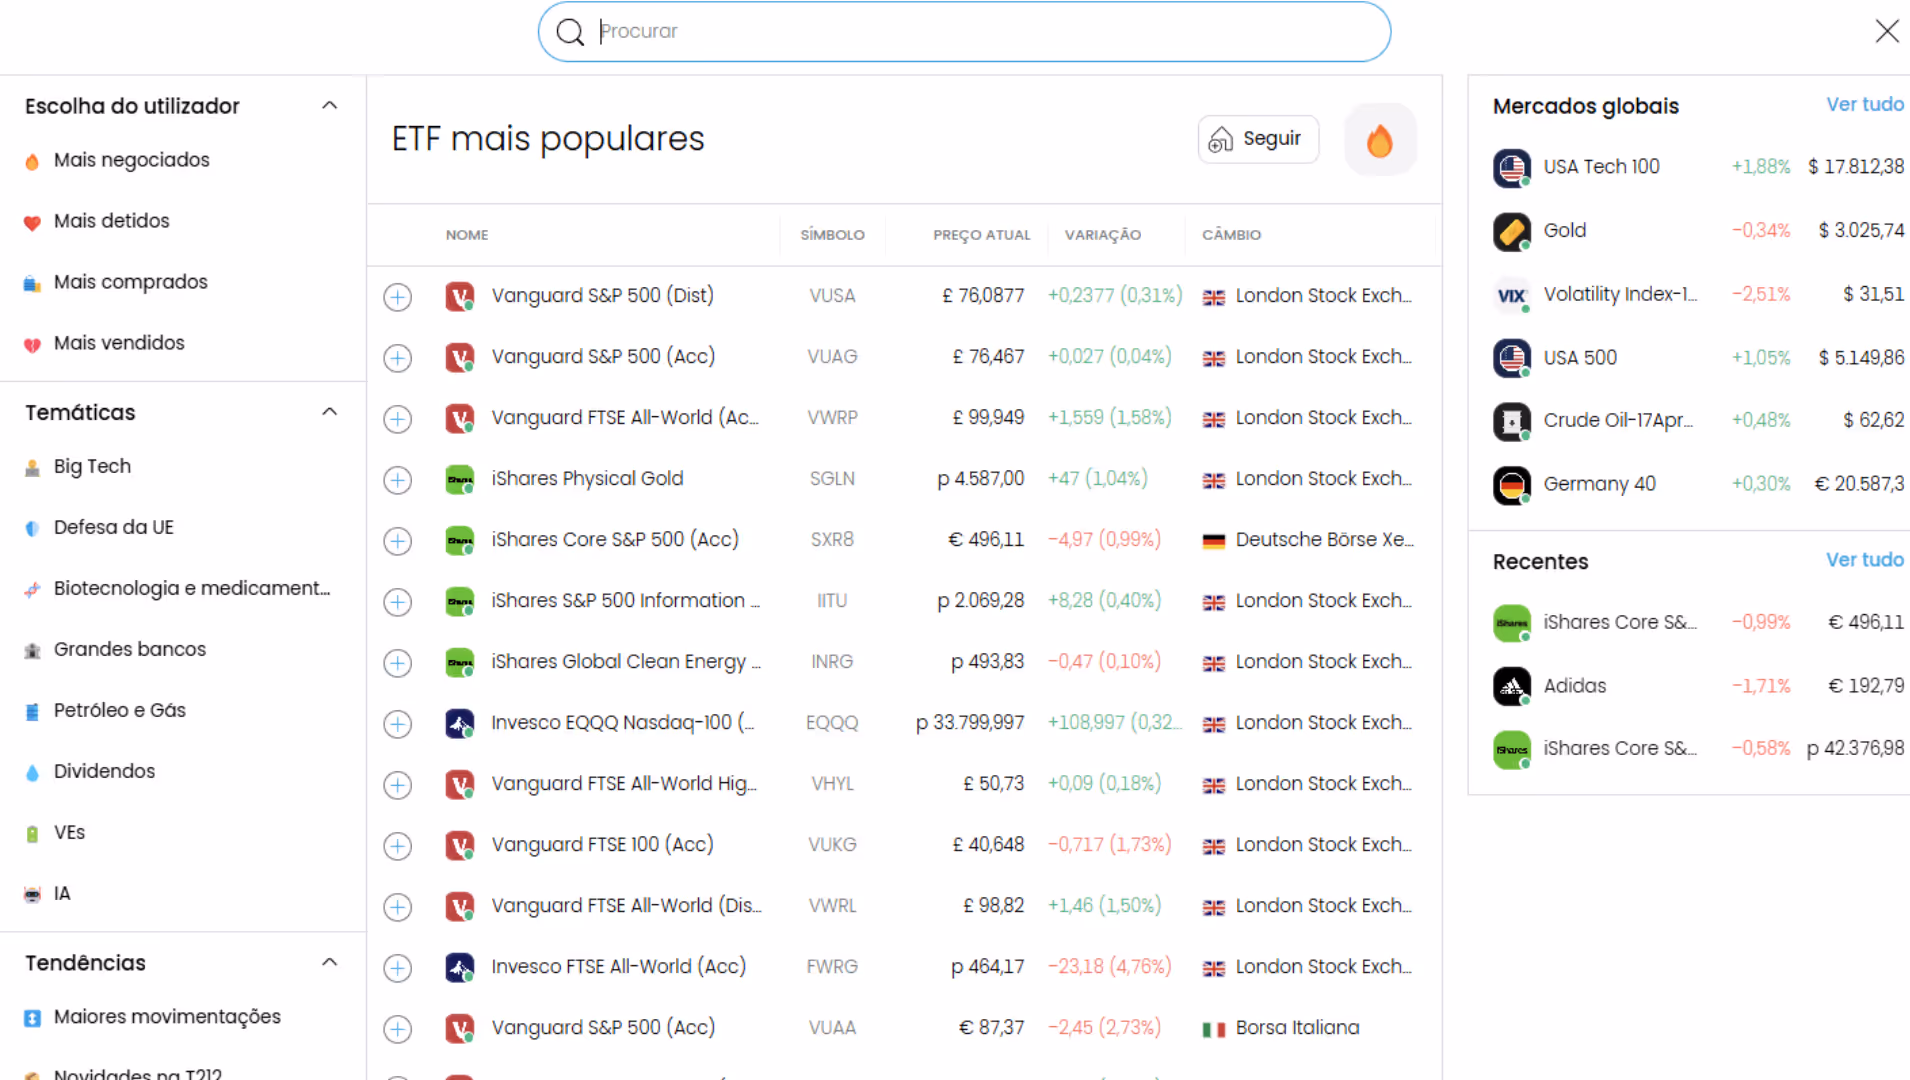Click iShares logo of Physical Gold
The width and height of the screenshot is (1910, 1080).
coord(459,479)
